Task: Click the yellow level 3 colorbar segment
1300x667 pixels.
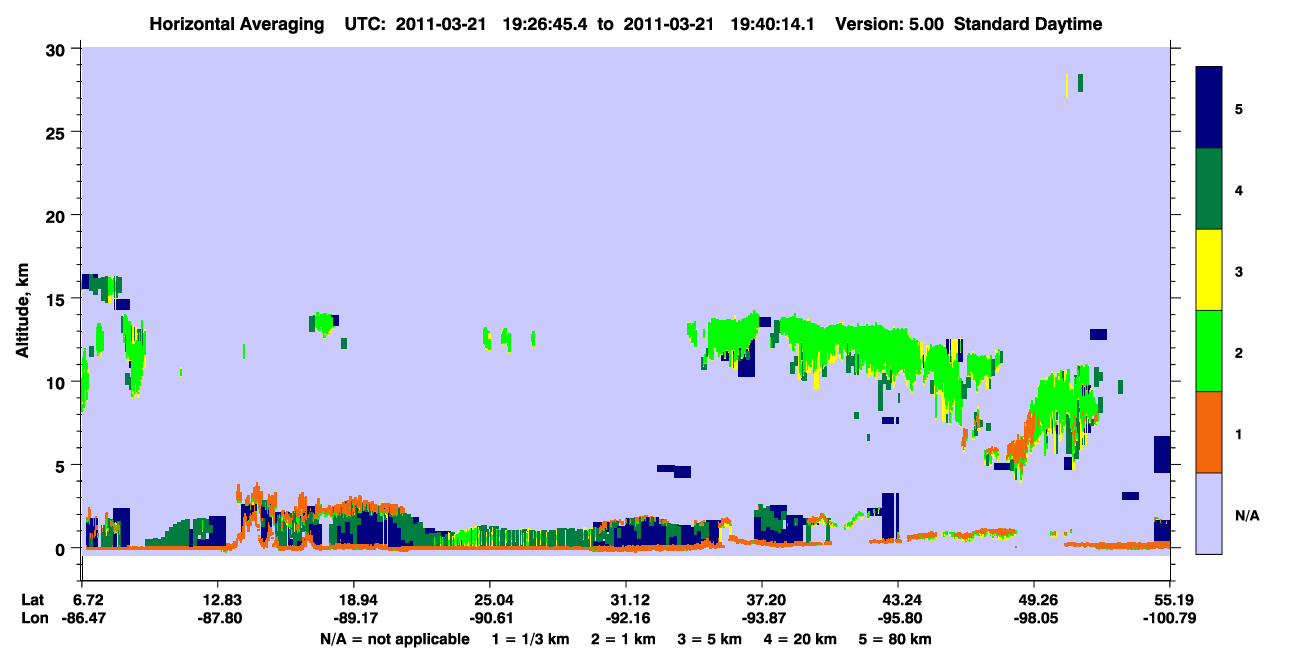Action: (x=1209, y=270)
